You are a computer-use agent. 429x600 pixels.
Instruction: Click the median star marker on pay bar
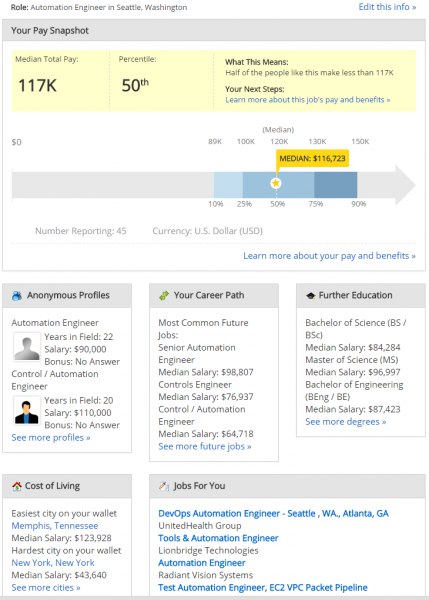(x=276, y=183)
